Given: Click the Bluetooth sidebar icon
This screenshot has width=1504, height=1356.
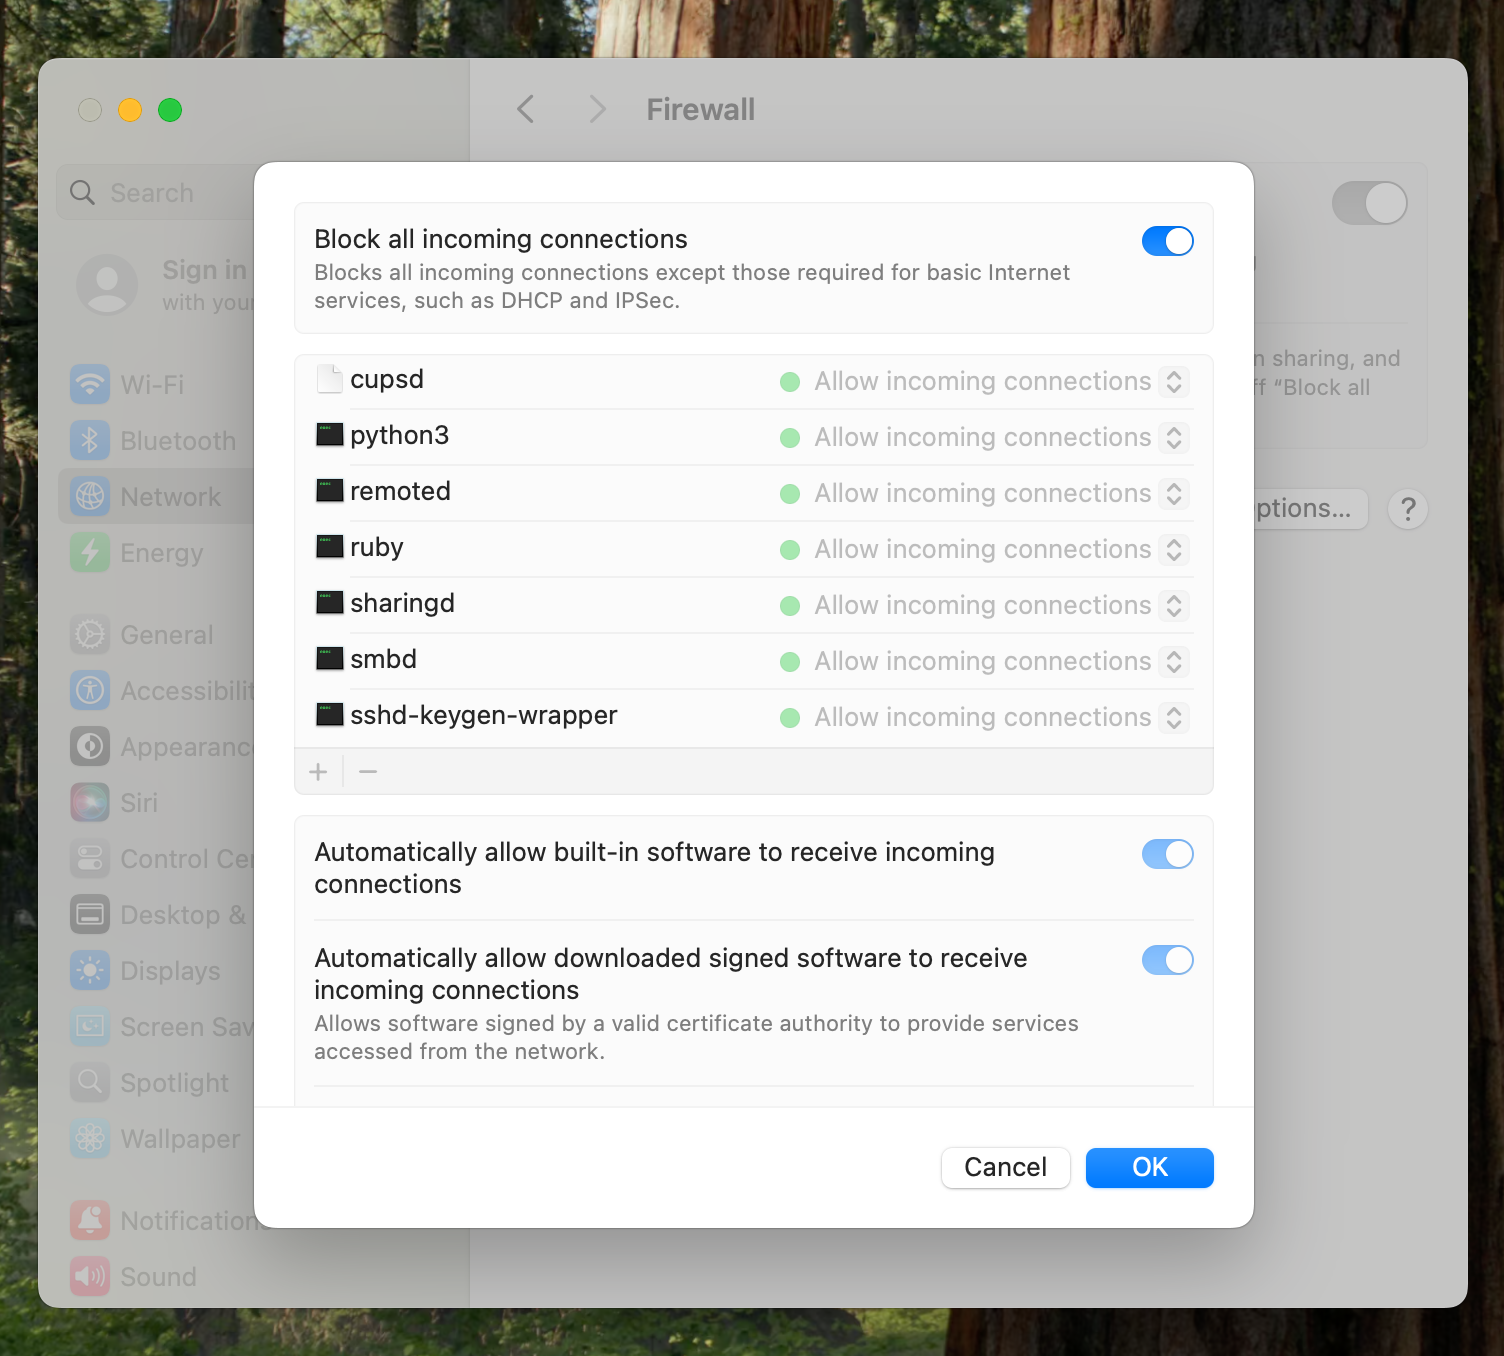Looking at the screenshot, I should [90, 441].
